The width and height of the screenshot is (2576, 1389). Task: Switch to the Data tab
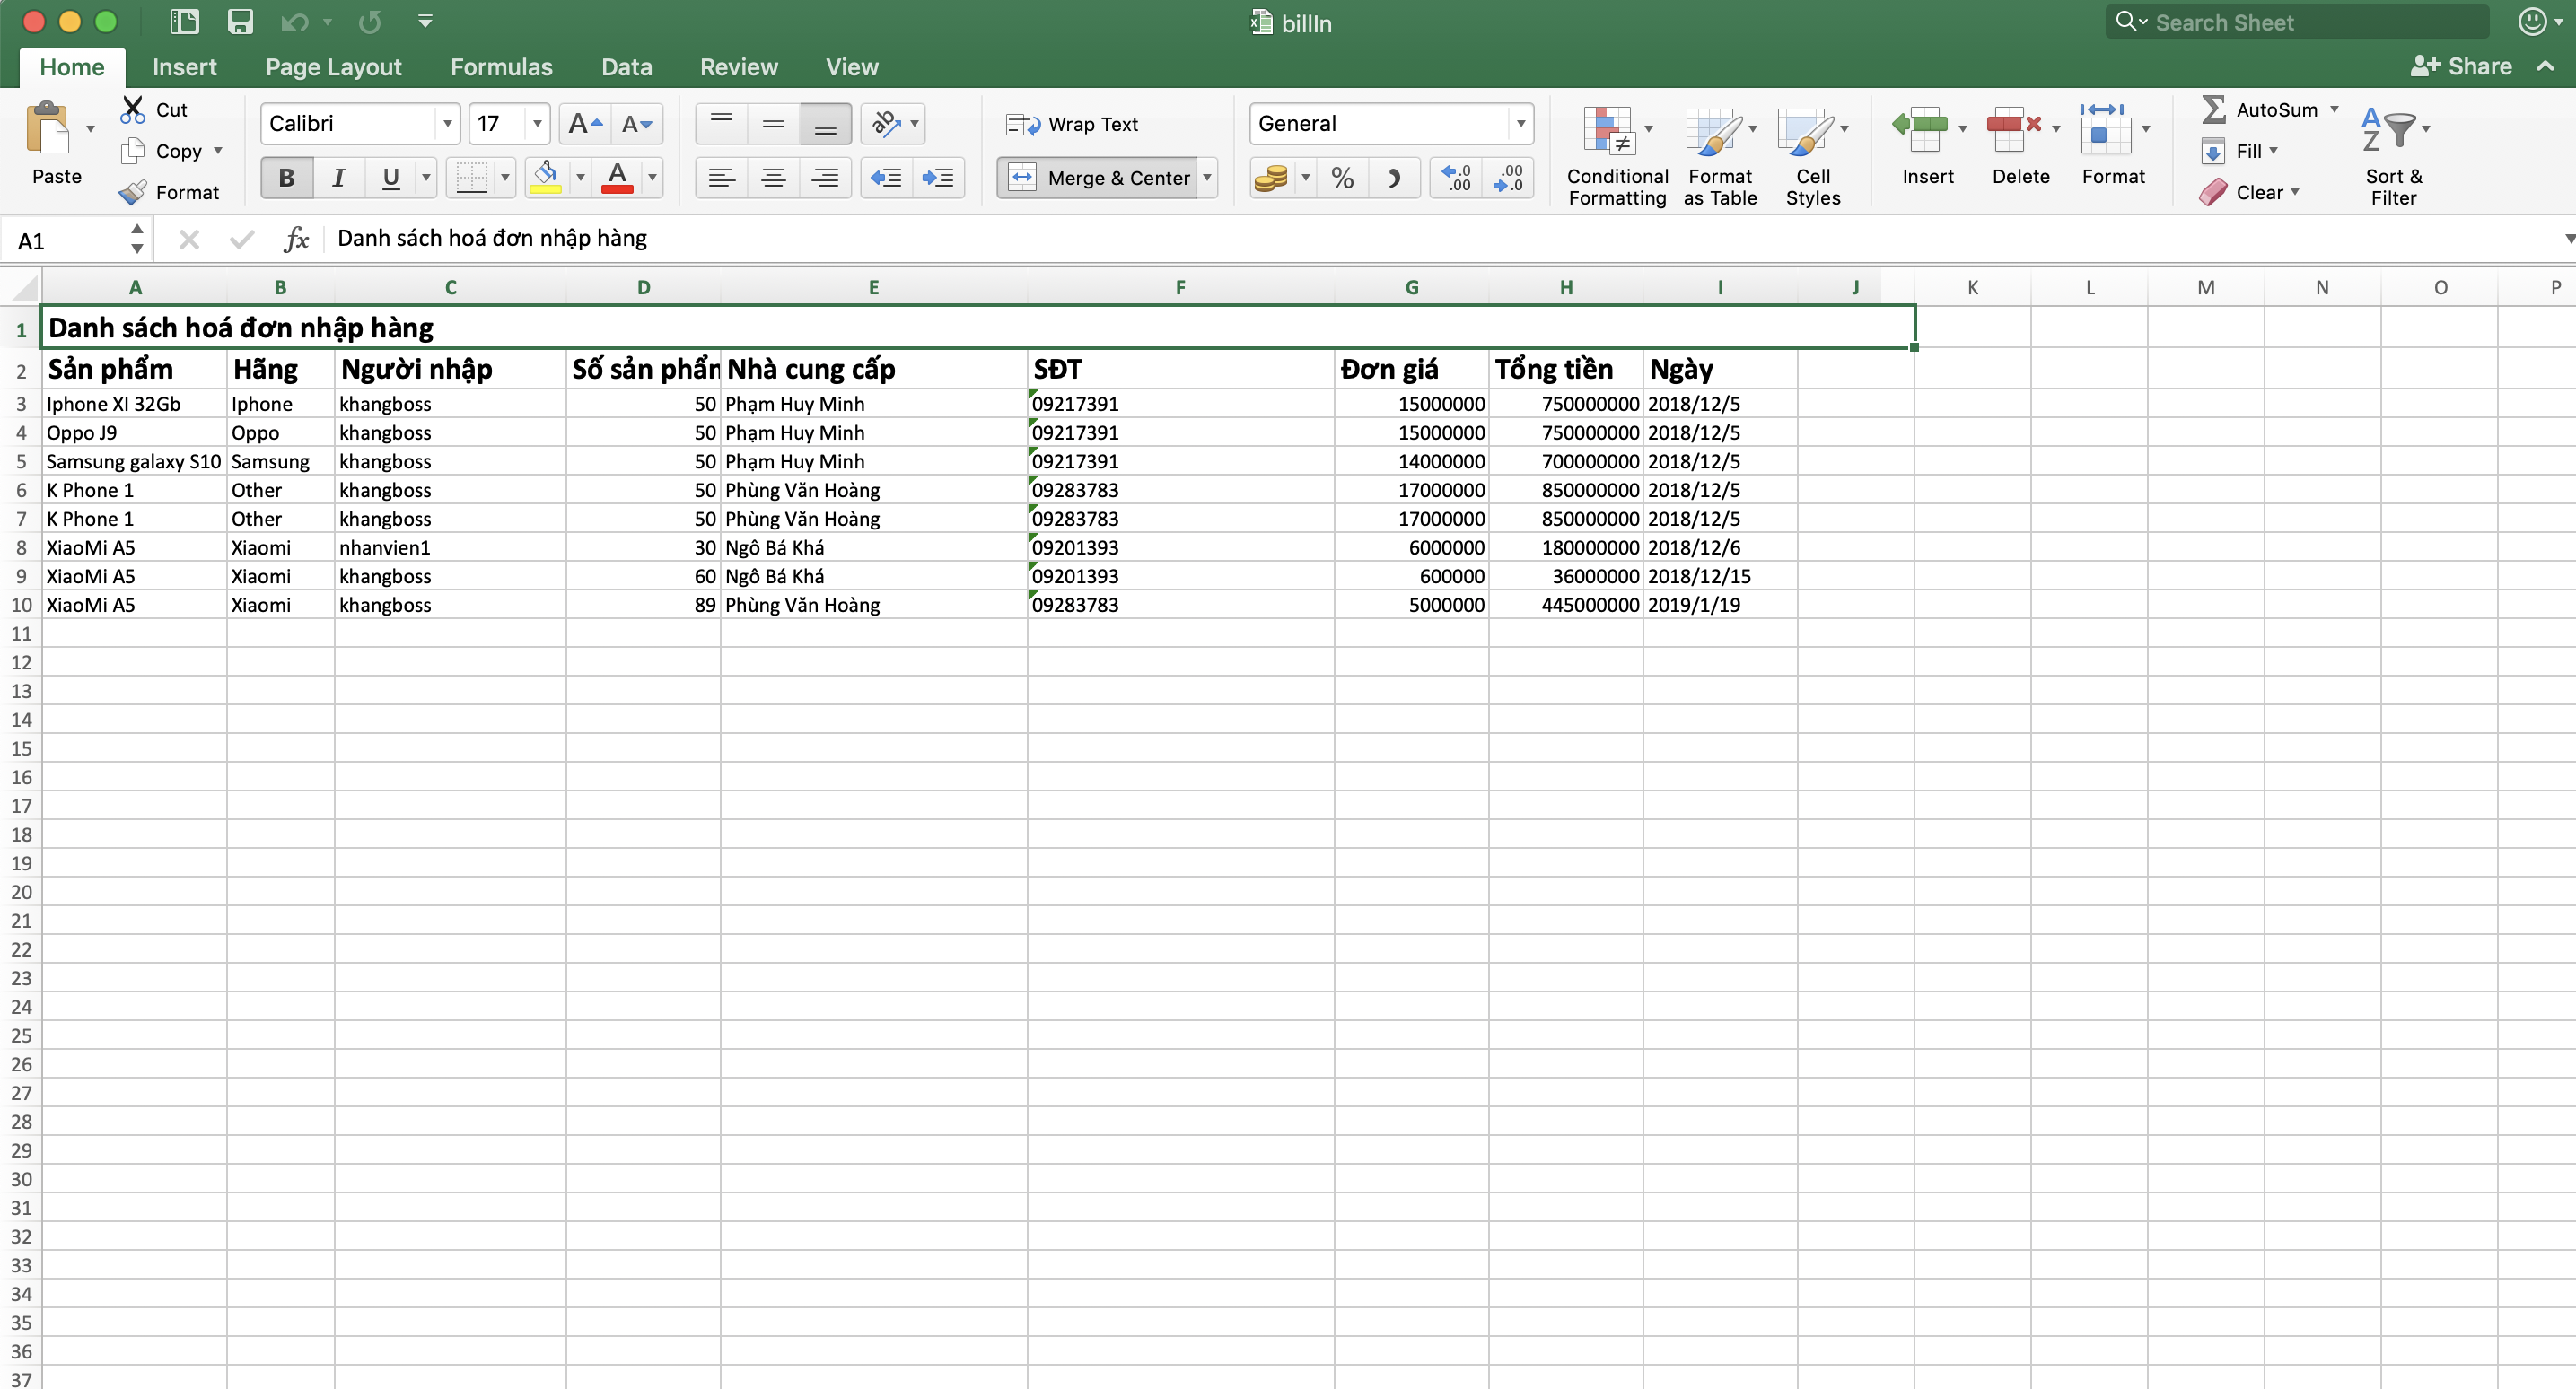(x=626, y=67)
